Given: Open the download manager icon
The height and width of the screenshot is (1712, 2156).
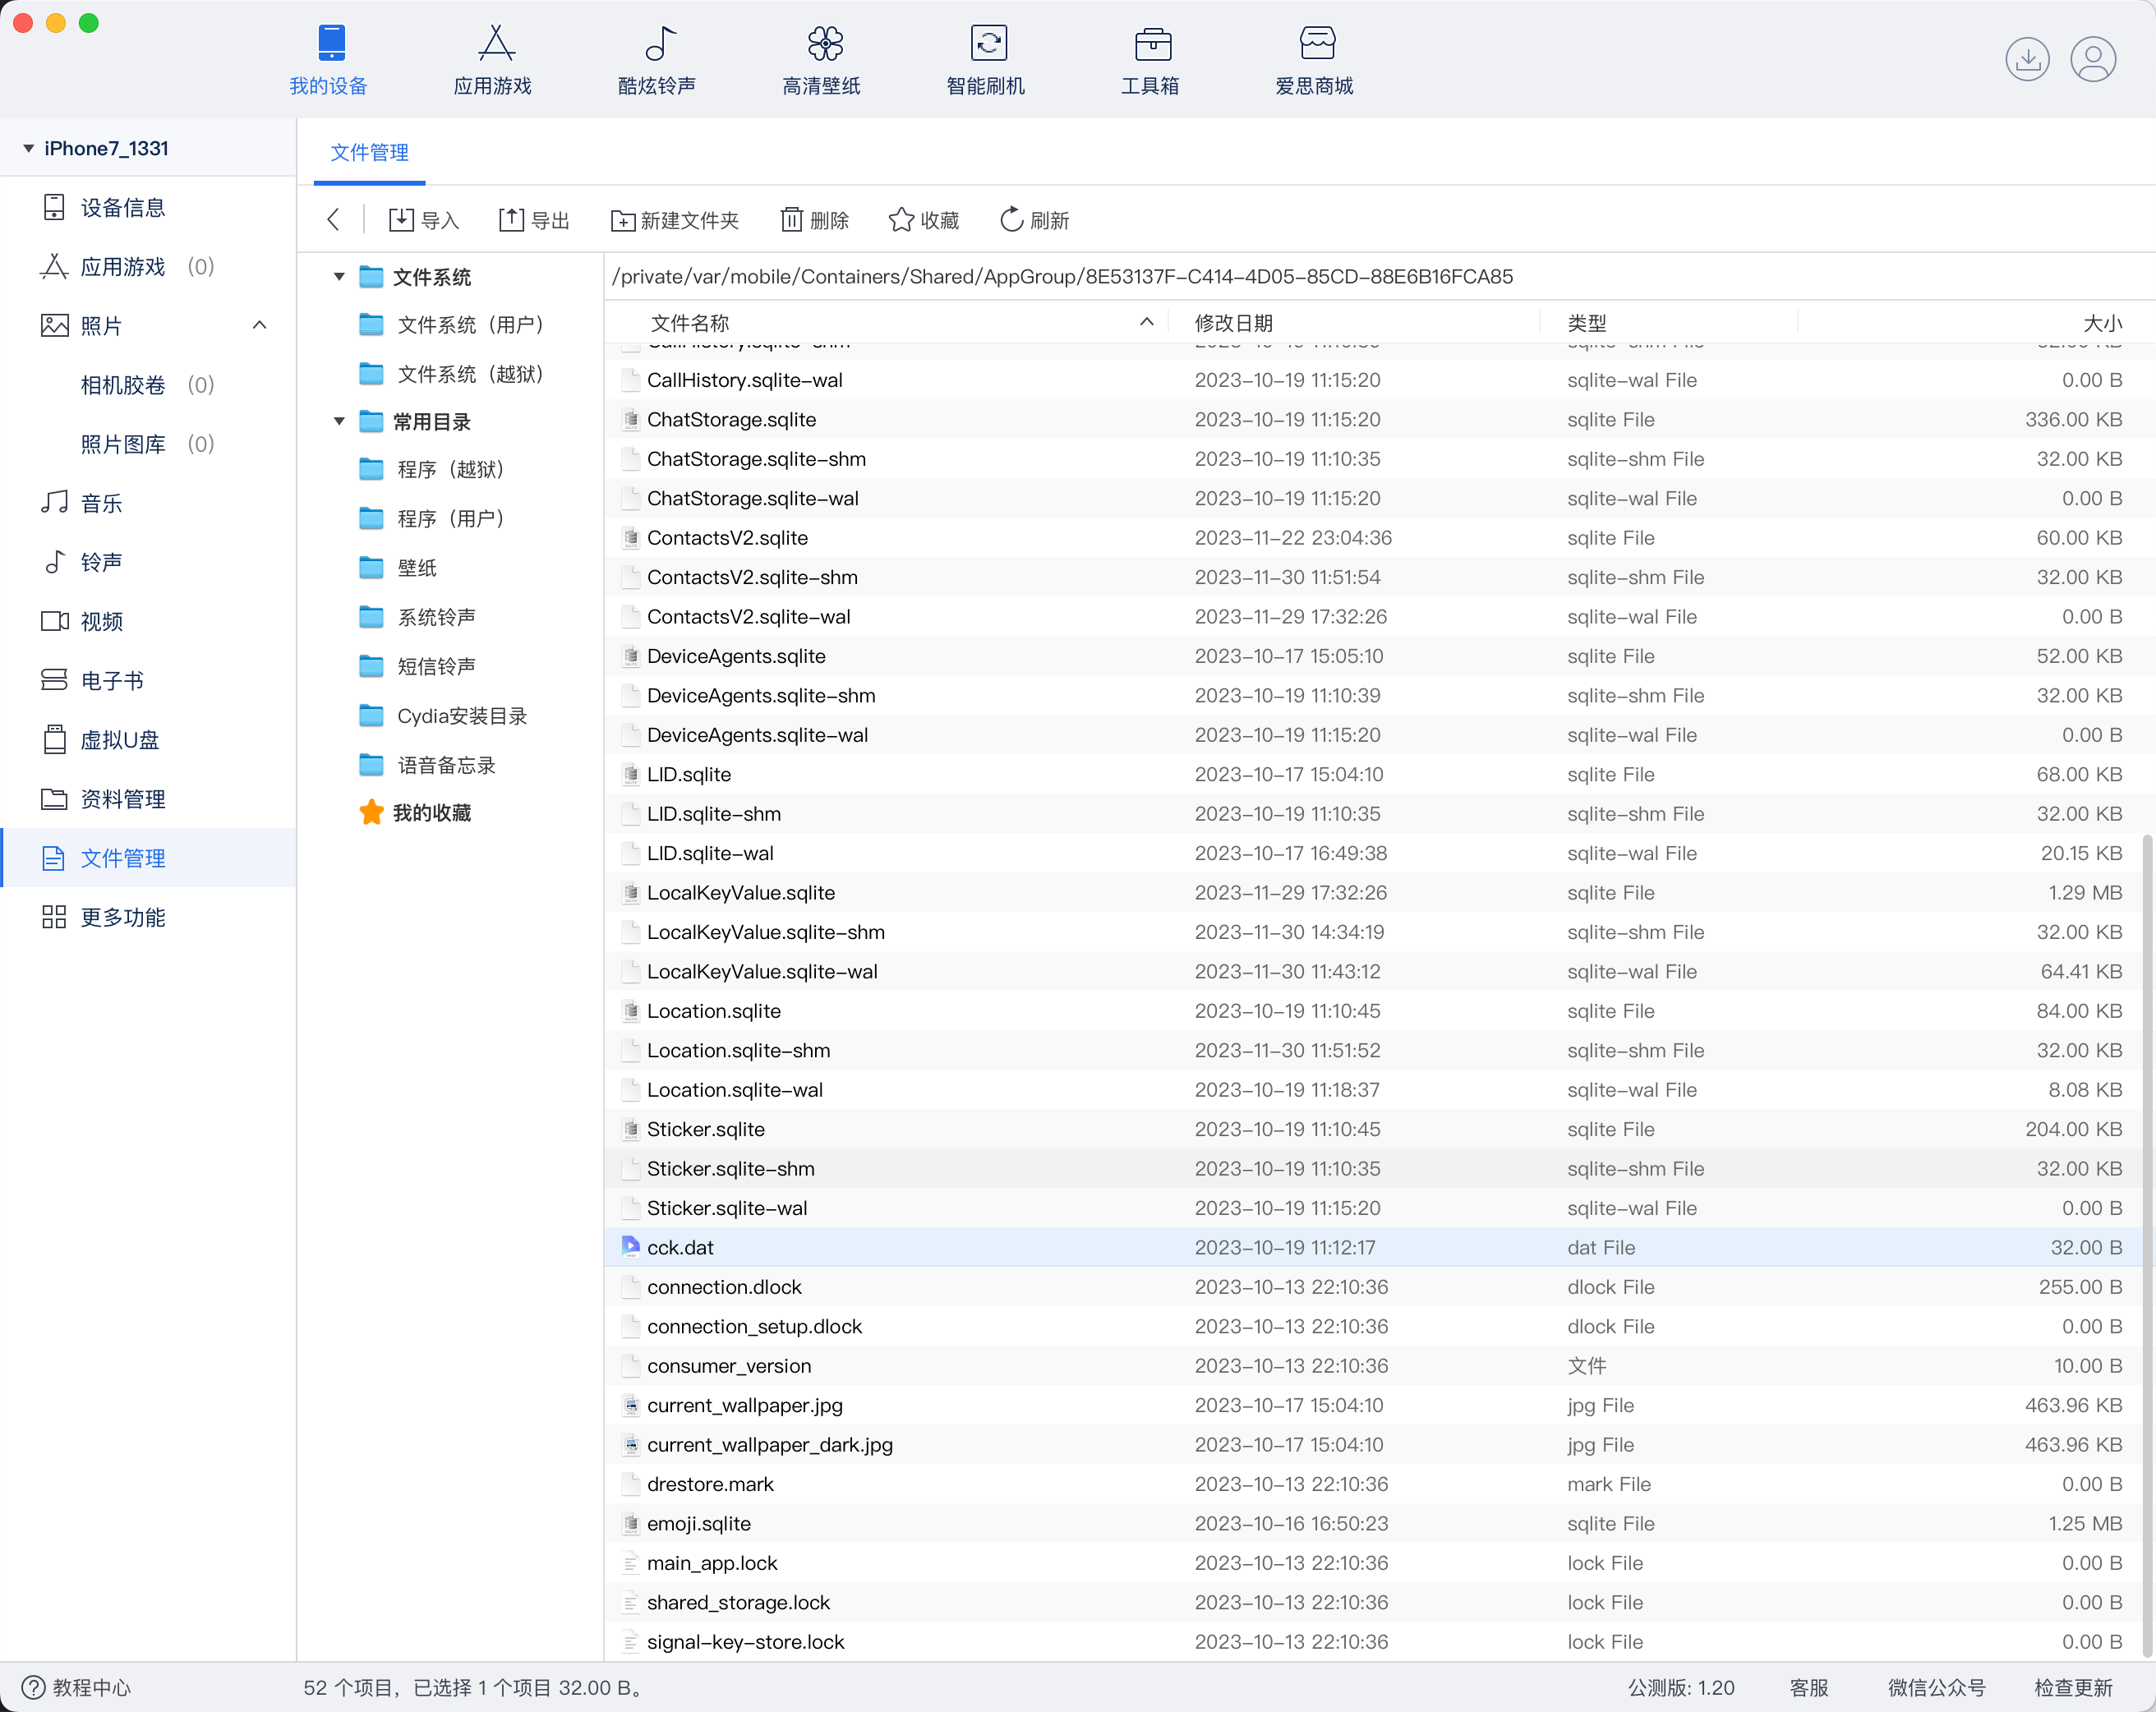Looking at the screenshot, I should point(2027,59).
